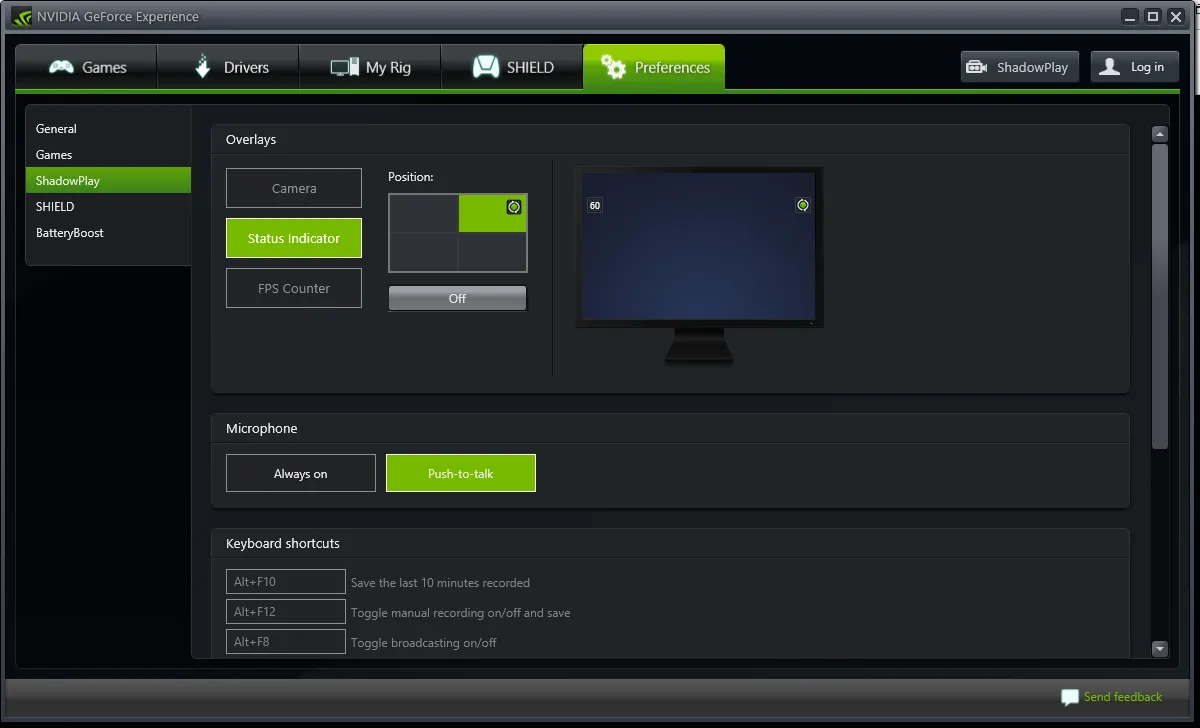The image size is (1200, 728).
Task: Go to the SHIELD tab
Action: click(512, 67)
